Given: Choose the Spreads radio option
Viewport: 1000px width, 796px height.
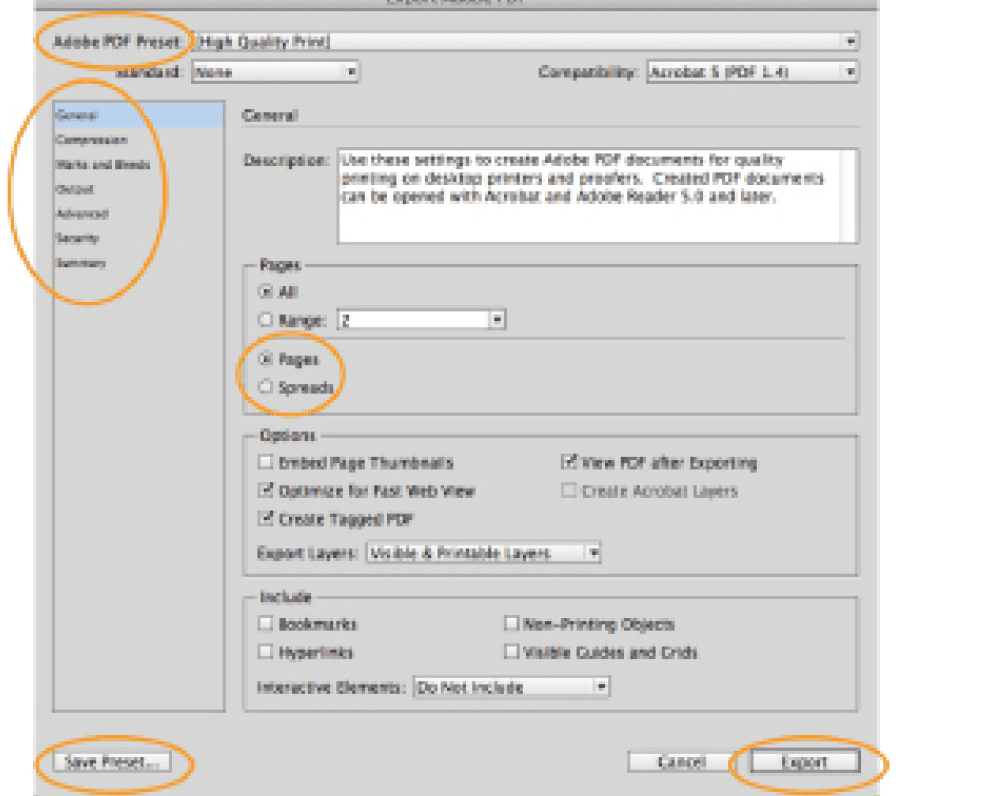Looking at the screenshot, I should [265, 387].
